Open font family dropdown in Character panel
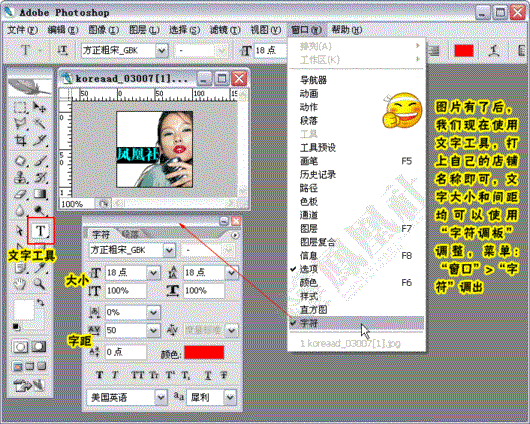The image size is (530, 424). [x=169, y=251]
